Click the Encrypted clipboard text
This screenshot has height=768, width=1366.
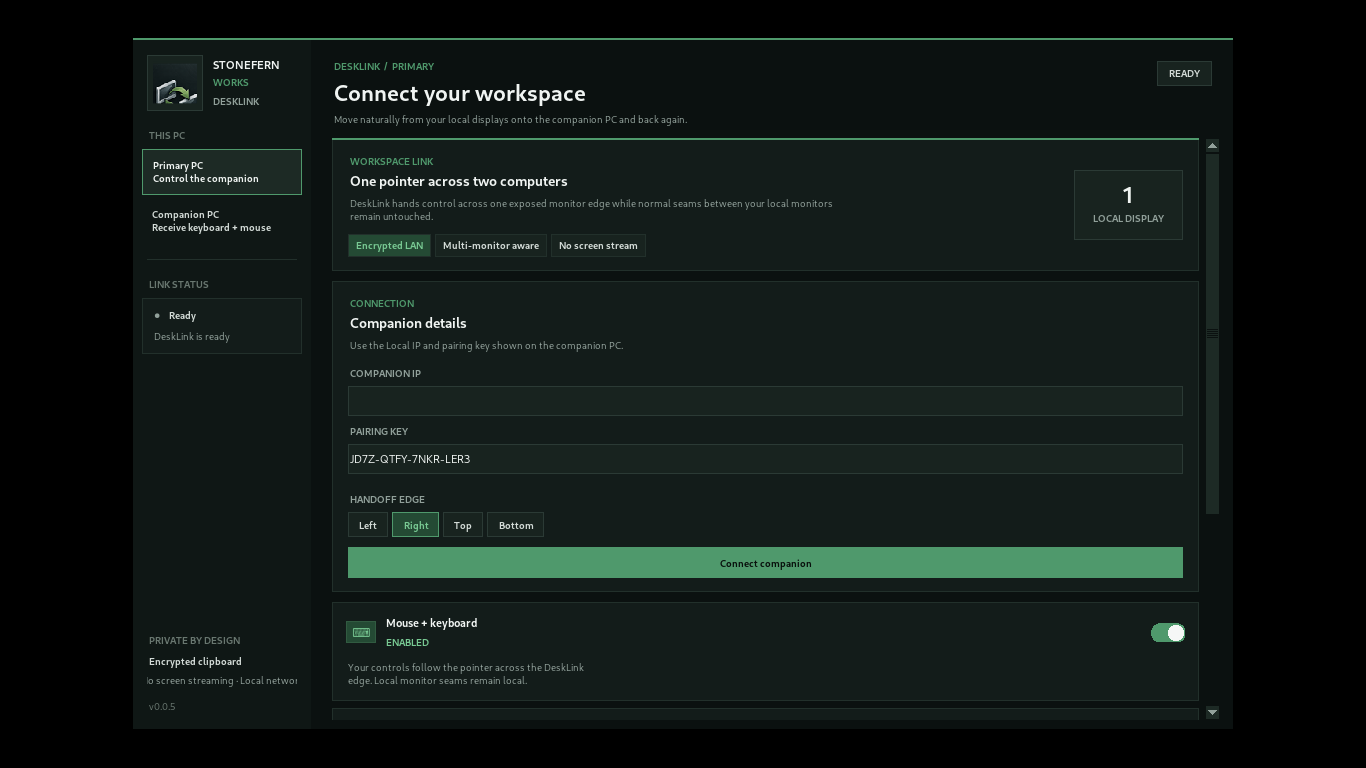(195, 662)
